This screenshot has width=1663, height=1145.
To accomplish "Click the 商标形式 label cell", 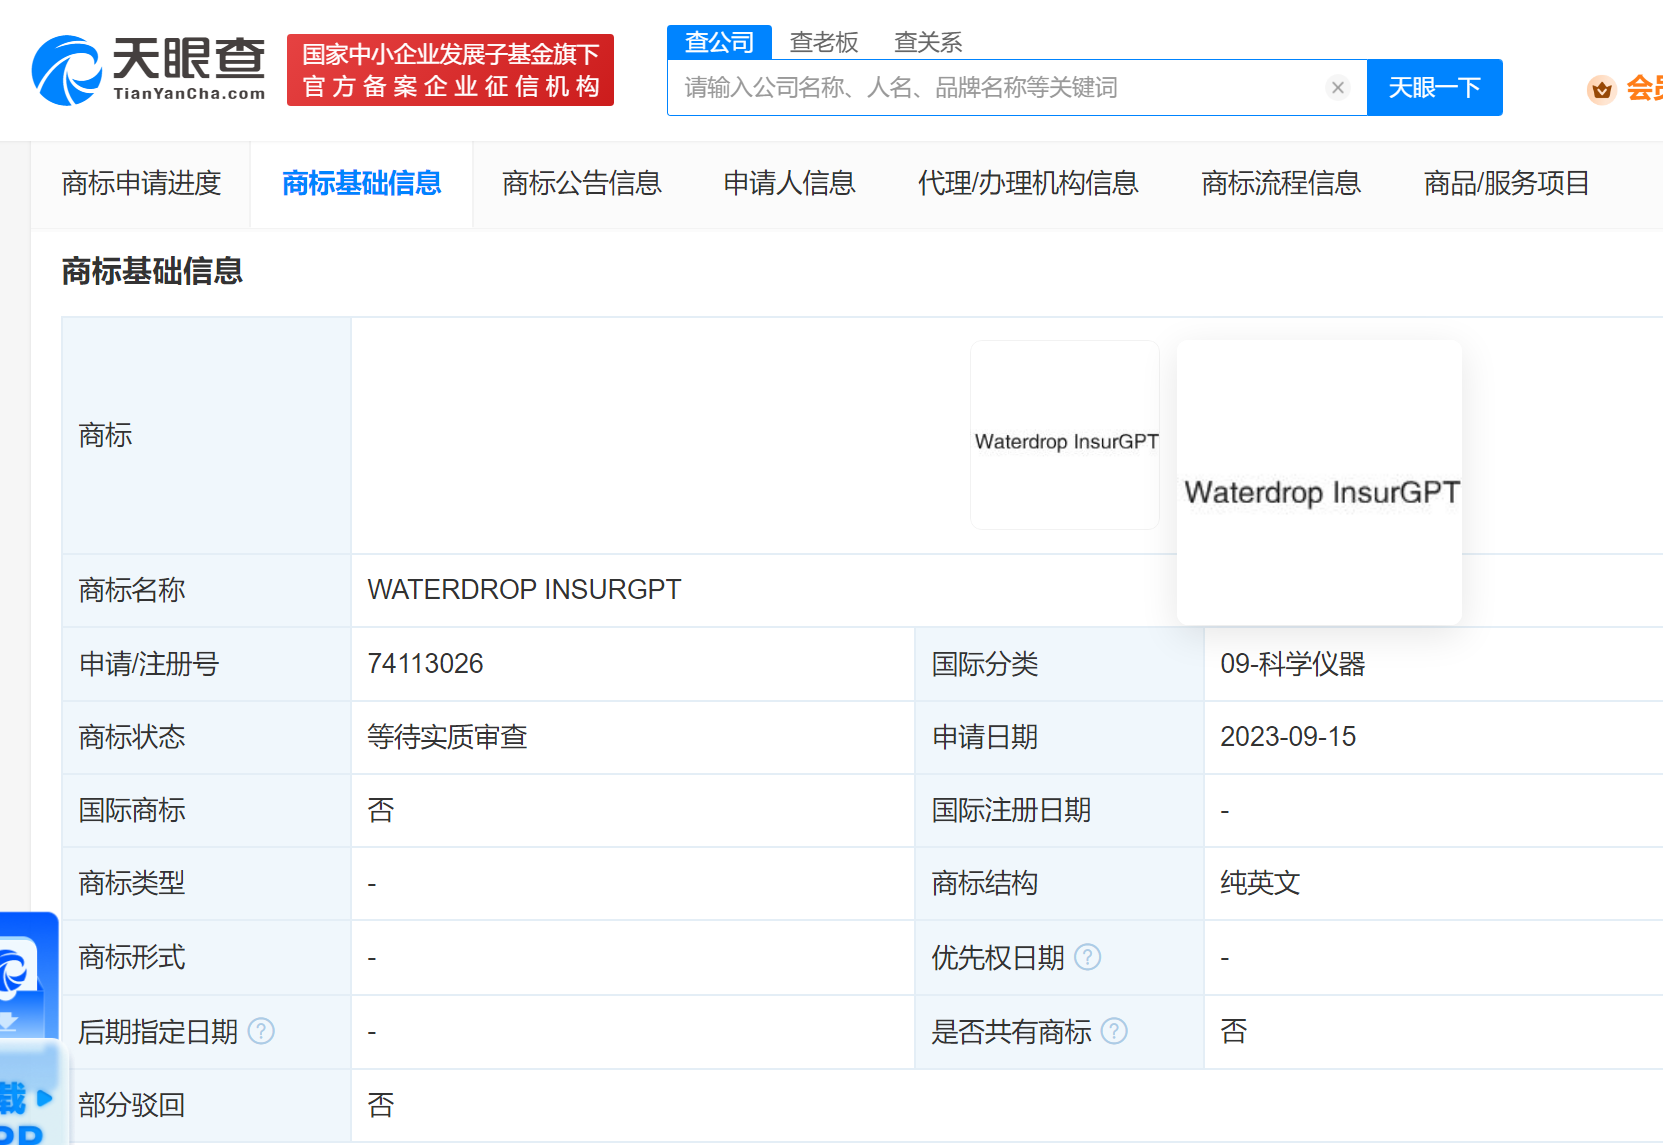I will (207, 957).
